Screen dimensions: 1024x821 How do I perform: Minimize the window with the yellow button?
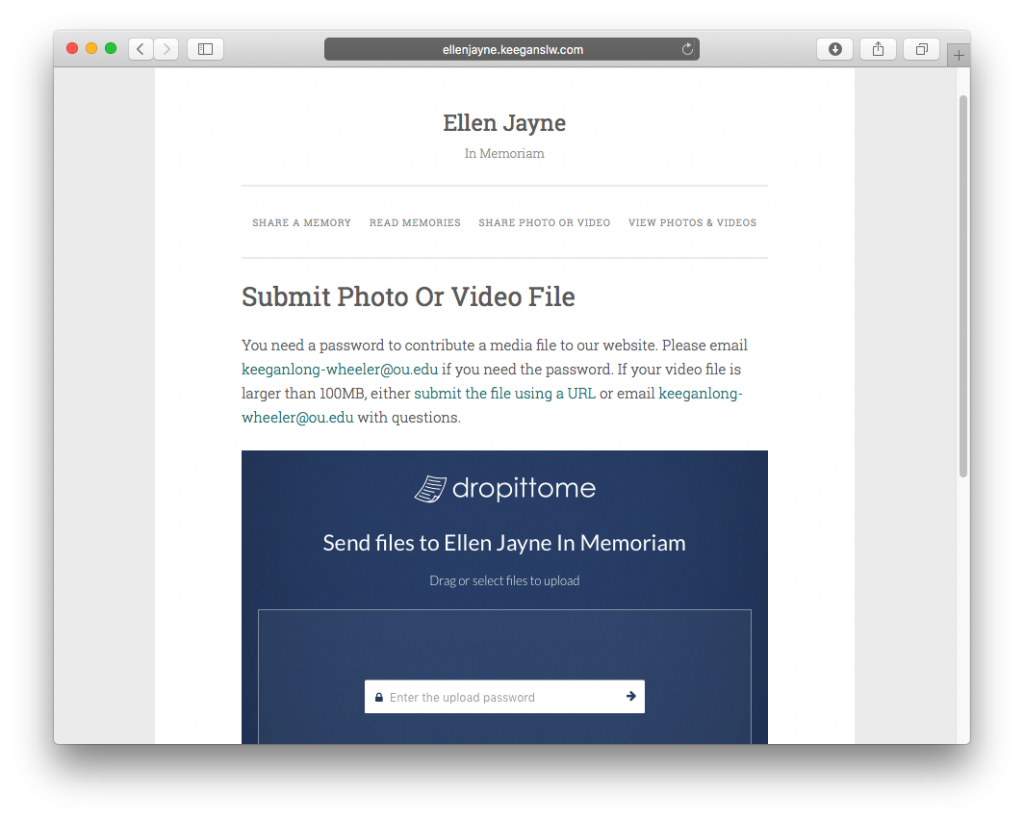91,48
